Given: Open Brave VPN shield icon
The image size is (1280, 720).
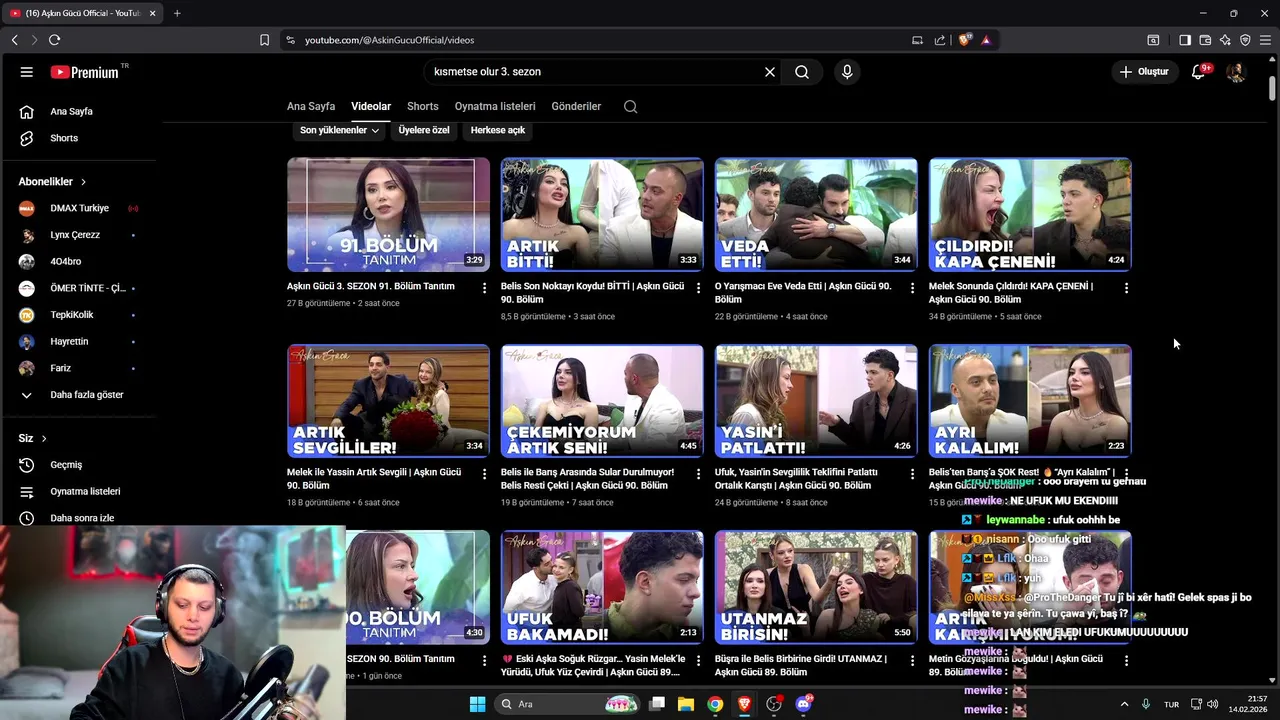Looking at the screenshot, I should [x=1245, y=40].
